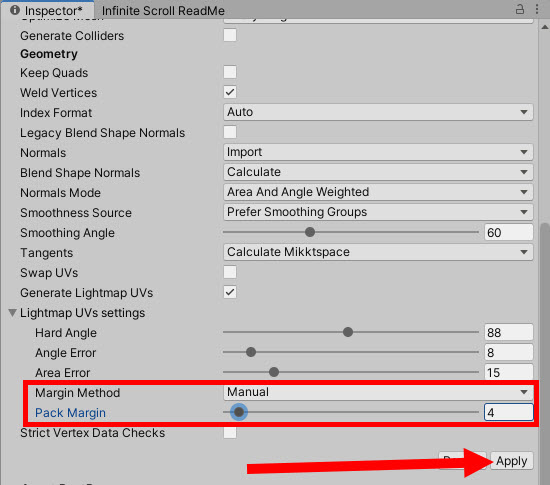The height and width of the screenshot is (485, 550).
Task: Uncheck the Weld Vertices checkbox
Action: [230, 92]
